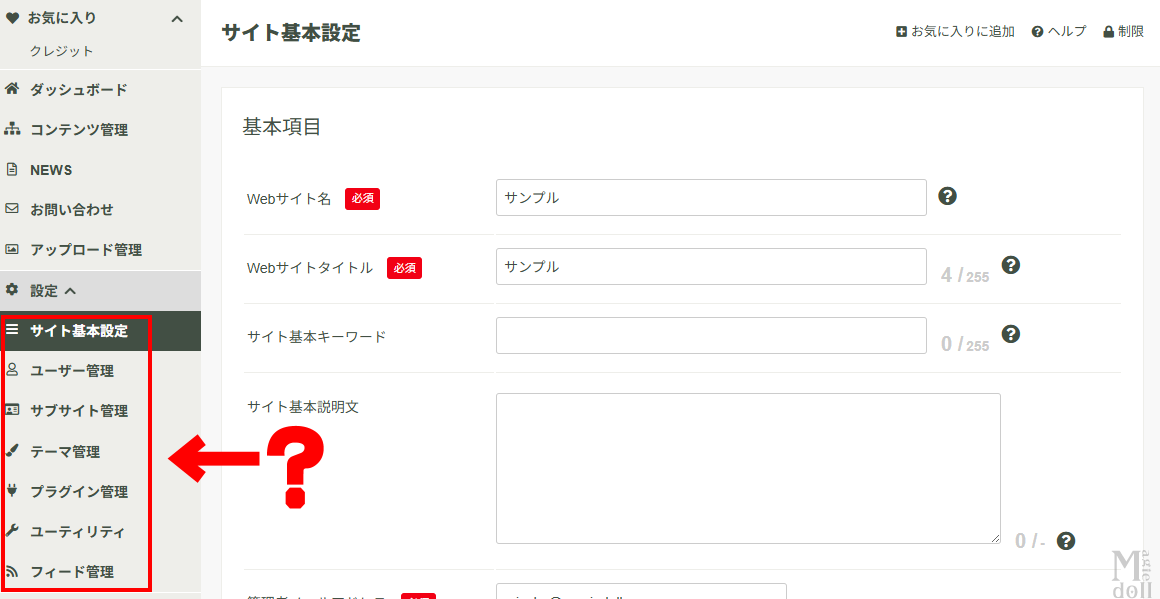Screen dimensions: 1160x599
Task: Open ユーザー管理 in the sidebar
Action: pyautogui.click(x=72, y=371)
